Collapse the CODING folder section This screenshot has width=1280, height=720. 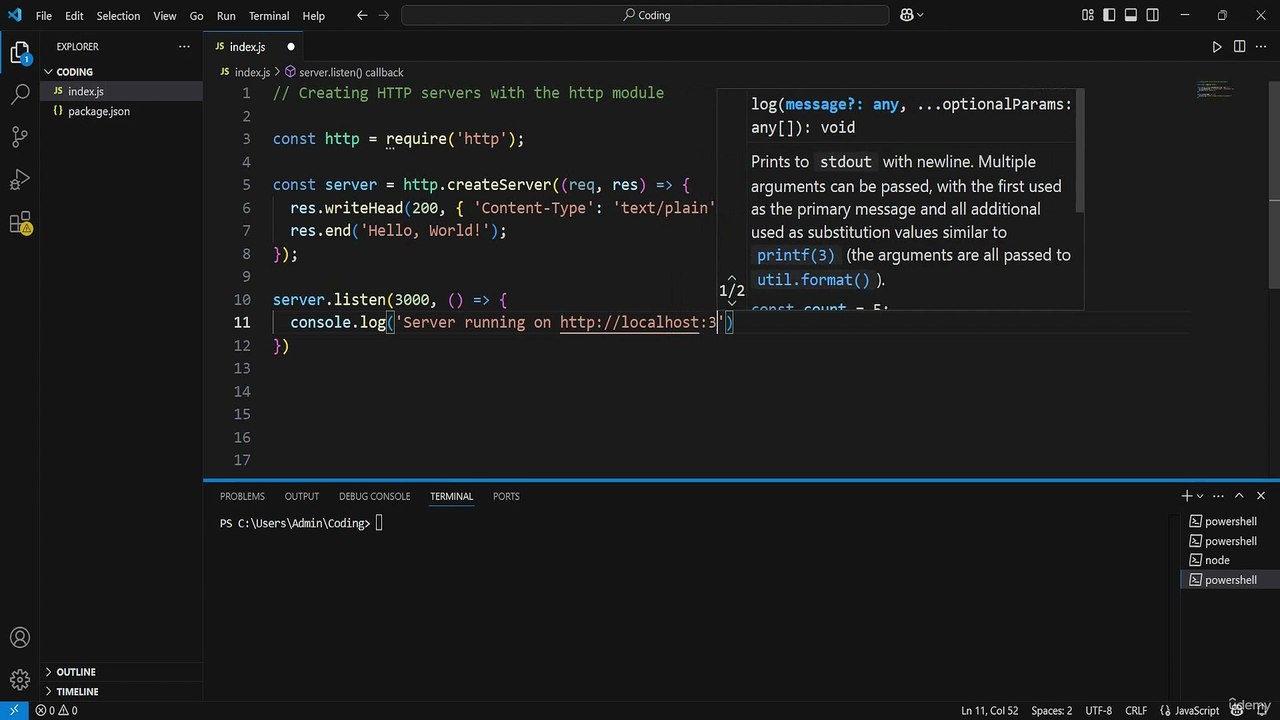coord(121,72)
